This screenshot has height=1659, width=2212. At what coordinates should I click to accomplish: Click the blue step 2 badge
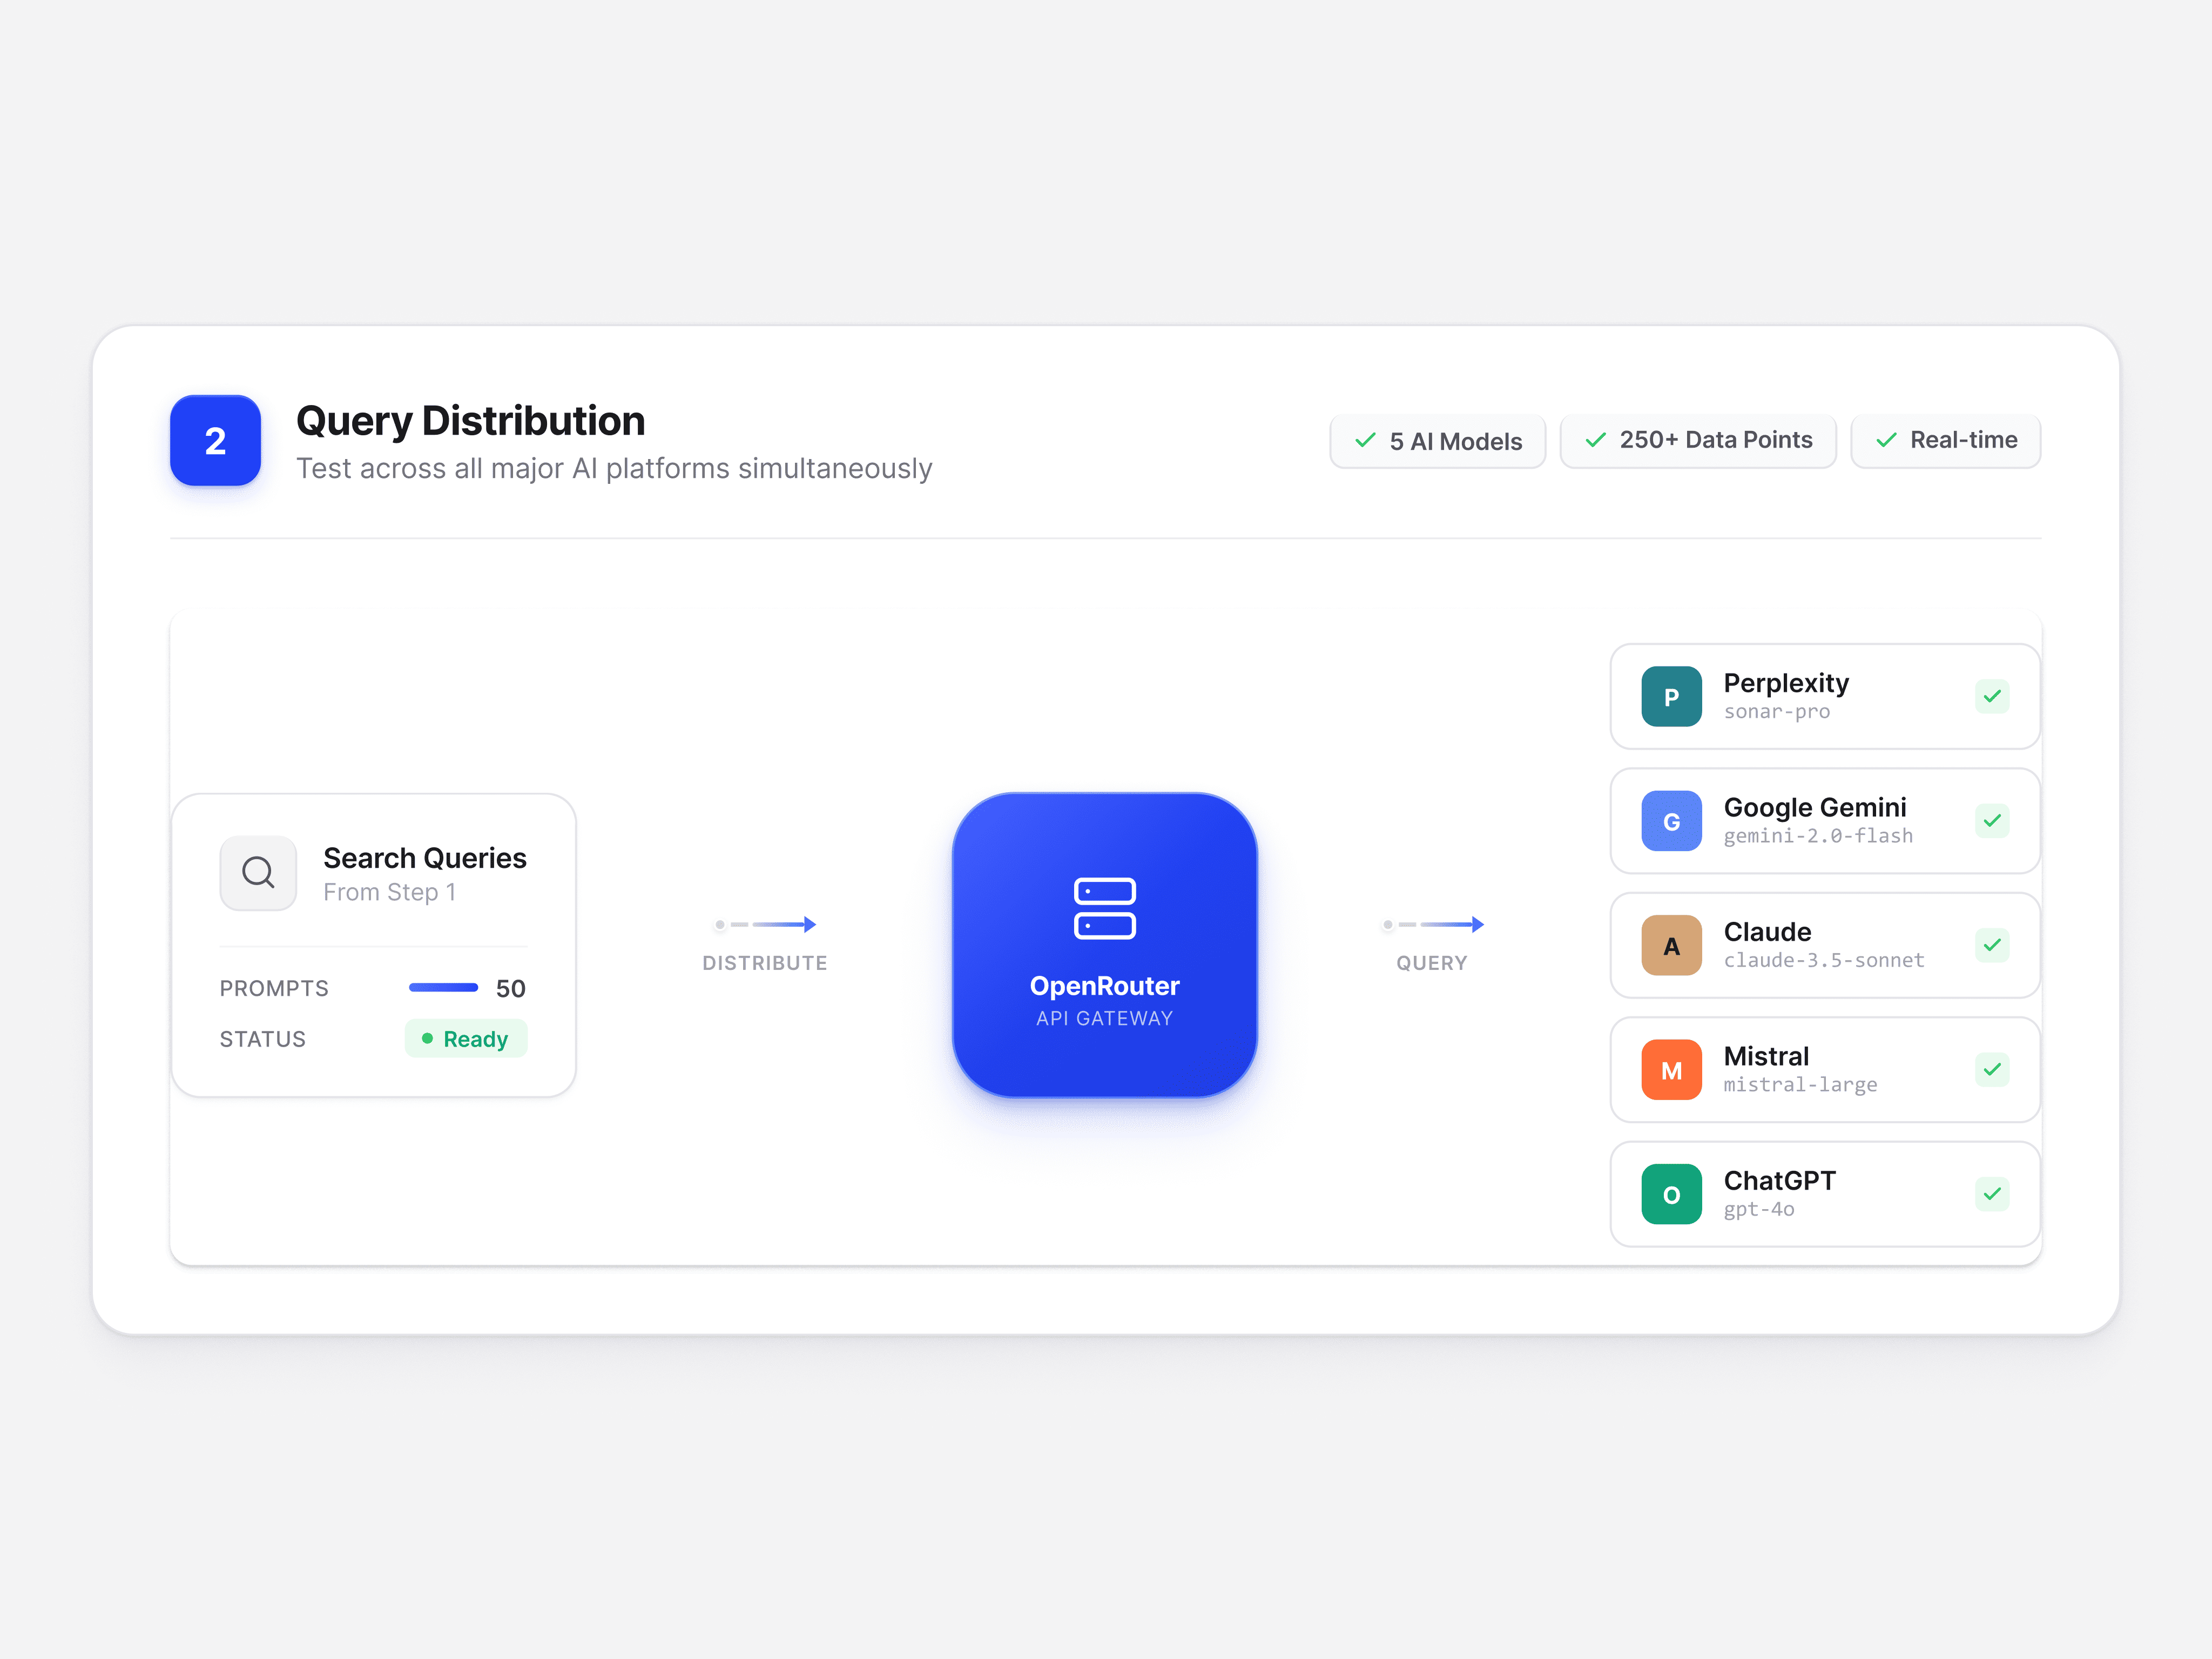[215, 440]
